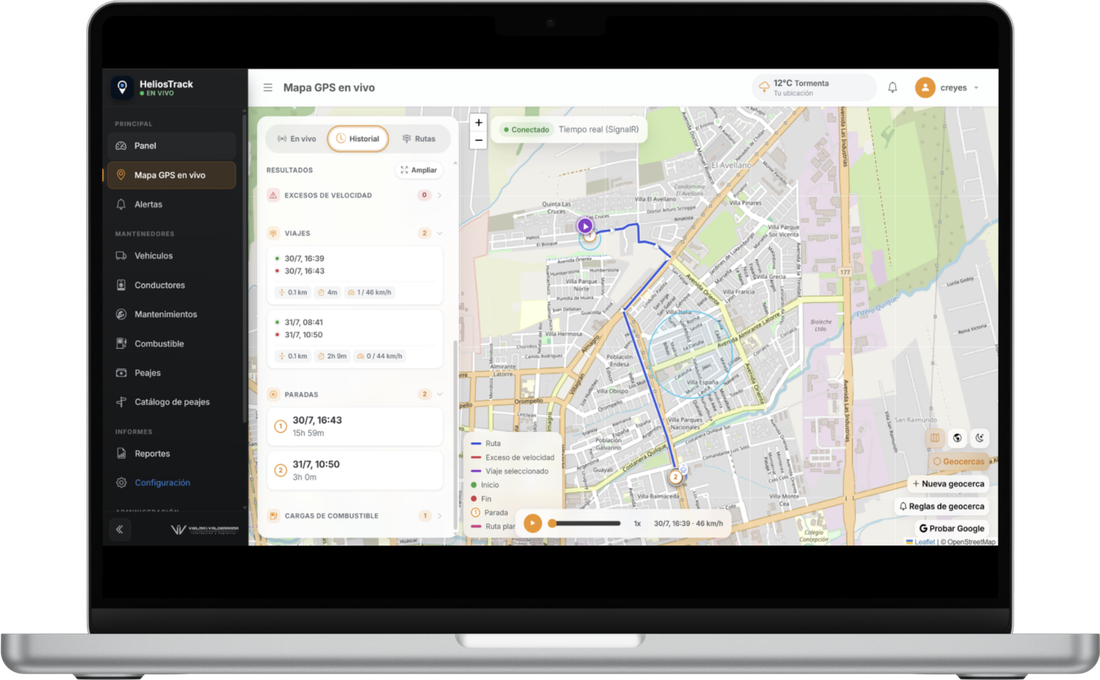Click the Cargas de combustible fuel icon
Viewport: 1100px width, 680px height.
point(273,516)
